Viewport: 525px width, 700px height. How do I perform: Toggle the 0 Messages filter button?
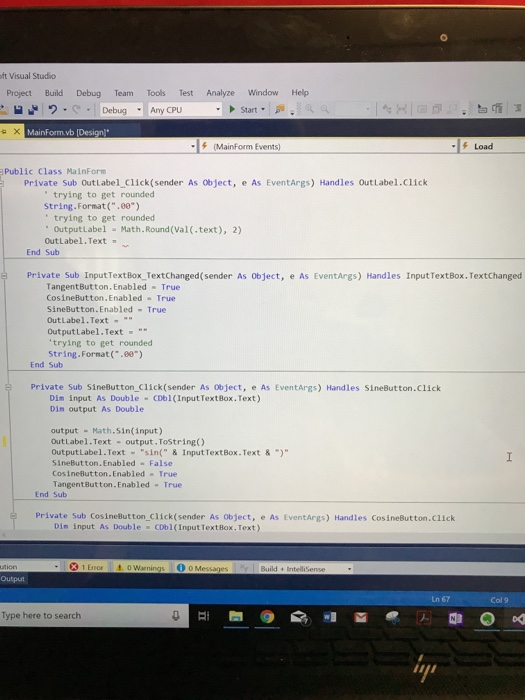click(203, 568)
